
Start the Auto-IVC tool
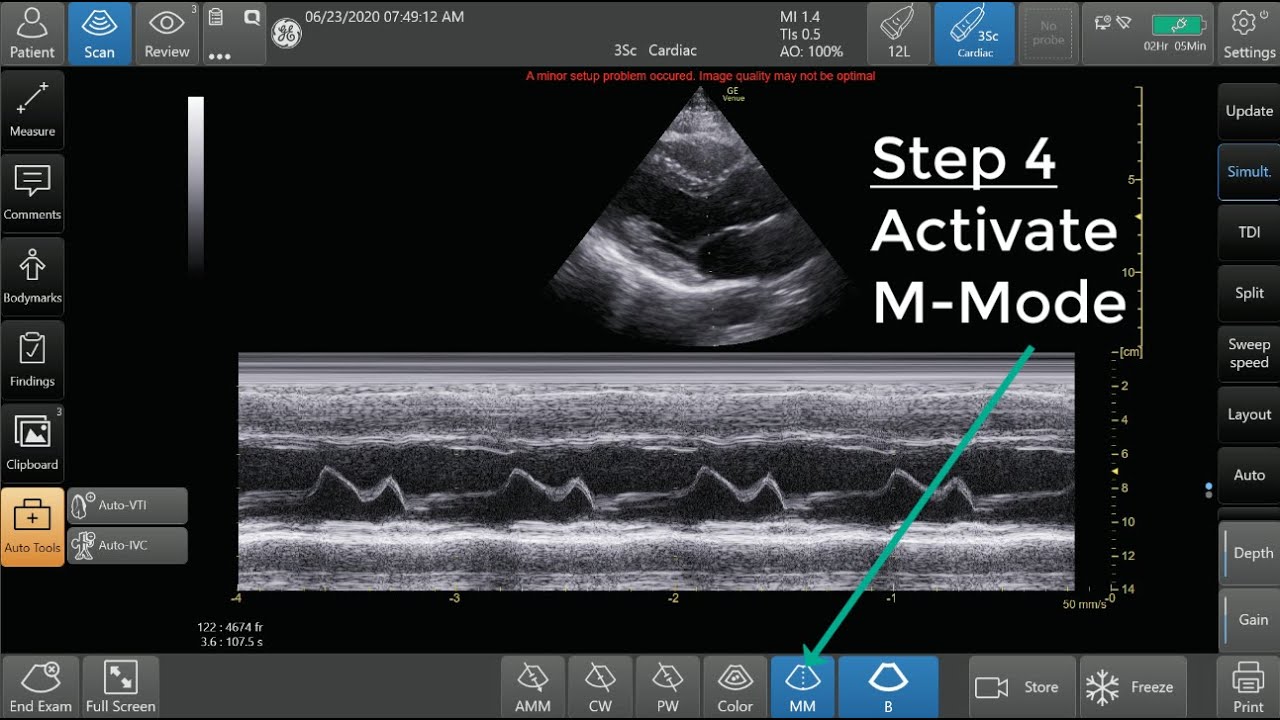coord(127,545)
